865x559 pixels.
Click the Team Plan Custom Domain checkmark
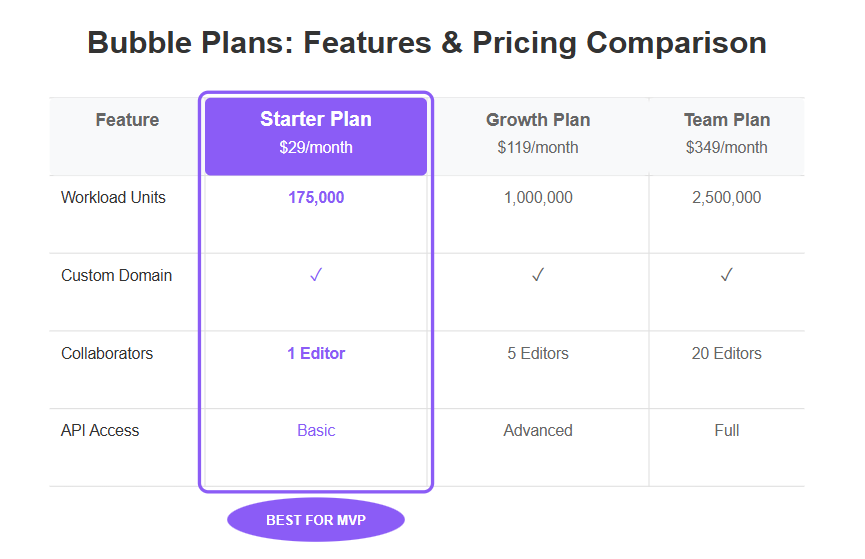click(x=727, y=276)
